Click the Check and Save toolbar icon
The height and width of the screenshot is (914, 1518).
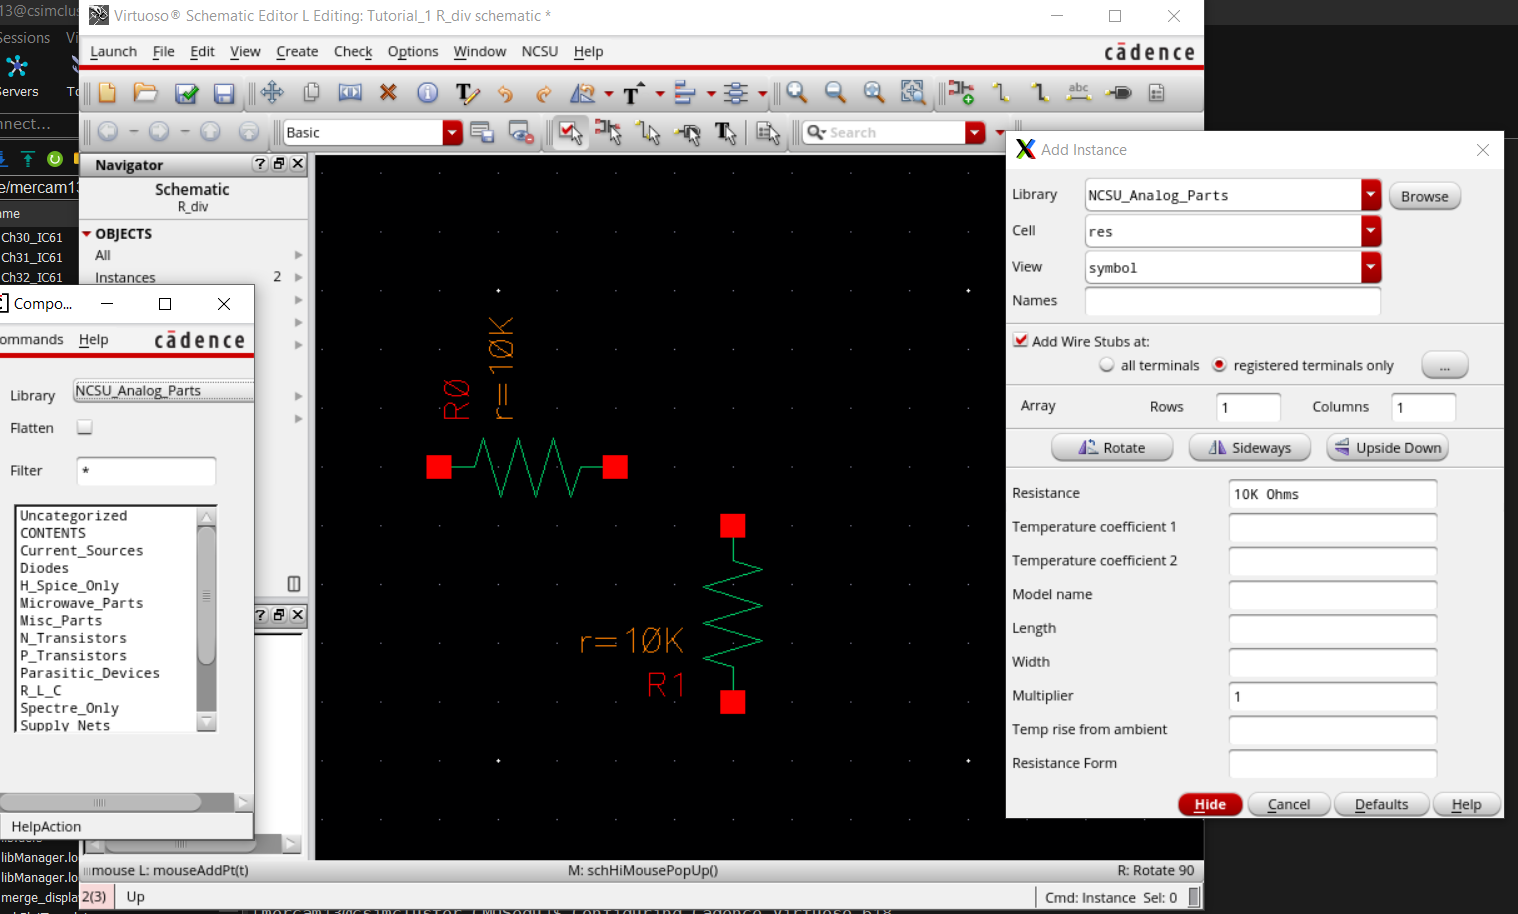click(x=186, y=93)
